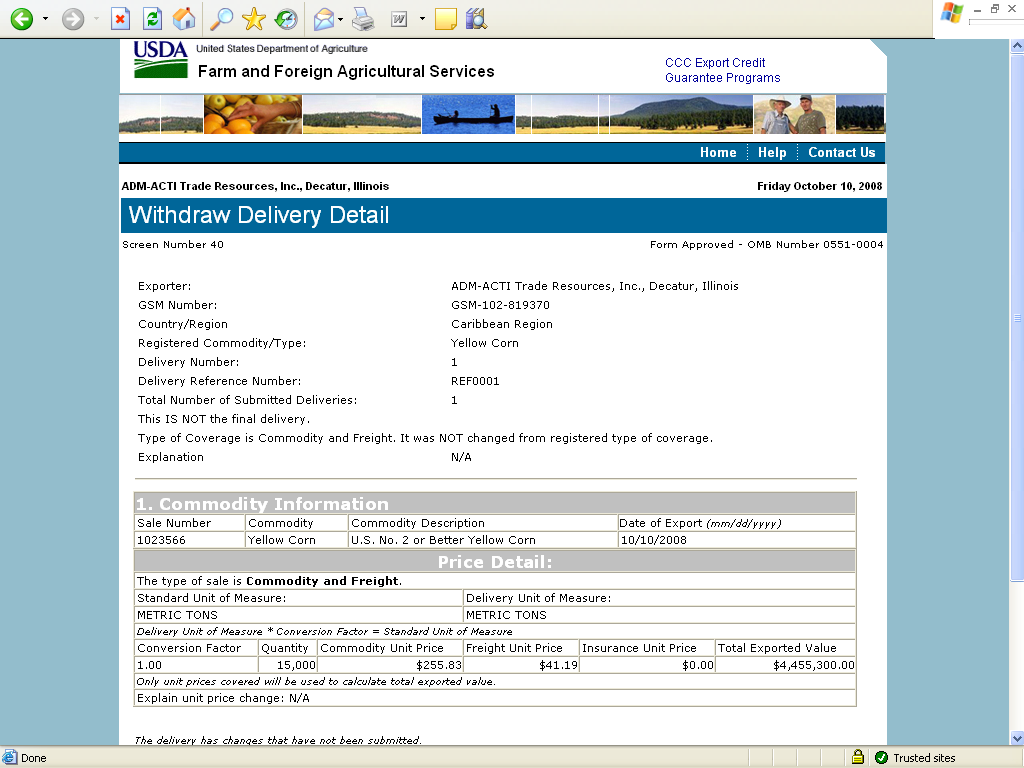
Task: Click the green Back navigation arrow
Action: (x=21, y=19)
